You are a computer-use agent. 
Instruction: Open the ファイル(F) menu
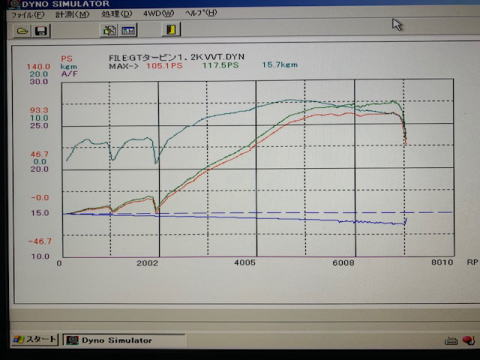click(x=28, y=15)
